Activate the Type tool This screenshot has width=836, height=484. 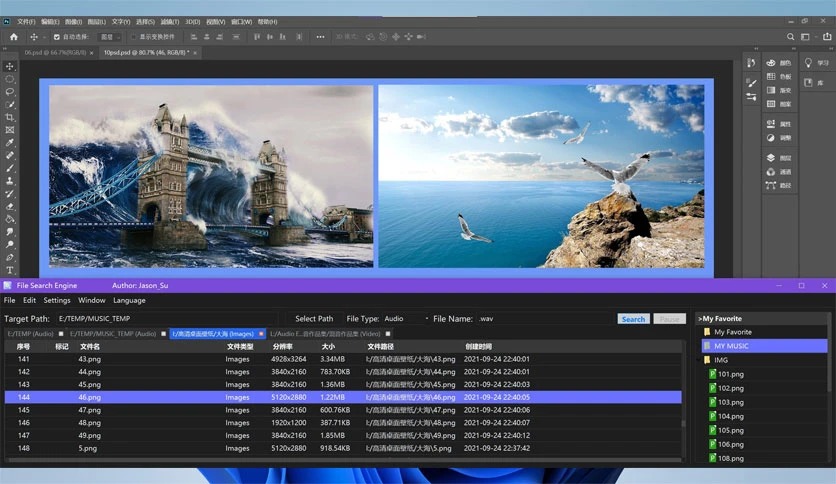(x=10, y=270)
